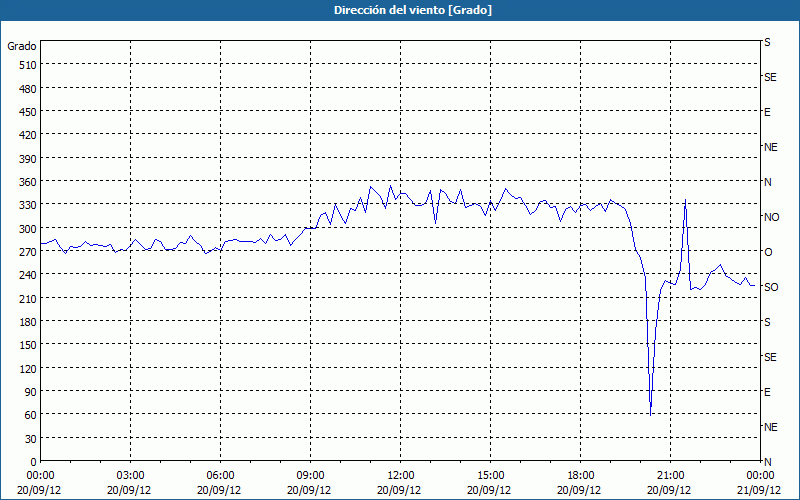Click the 20/09/12 date under 12:00

click(399, 490)
